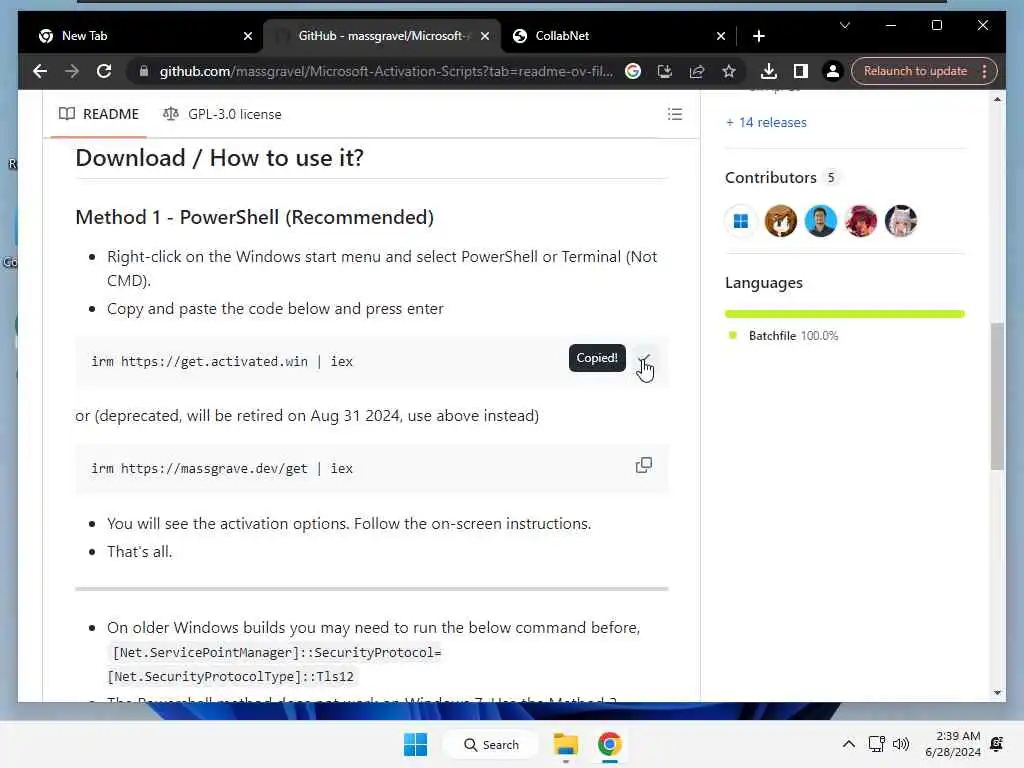Image resolution: width=1024 pixels, height=768 pixels.
Task: Copy the massgrave.dev/get command
Action: (x=643, y=466)
